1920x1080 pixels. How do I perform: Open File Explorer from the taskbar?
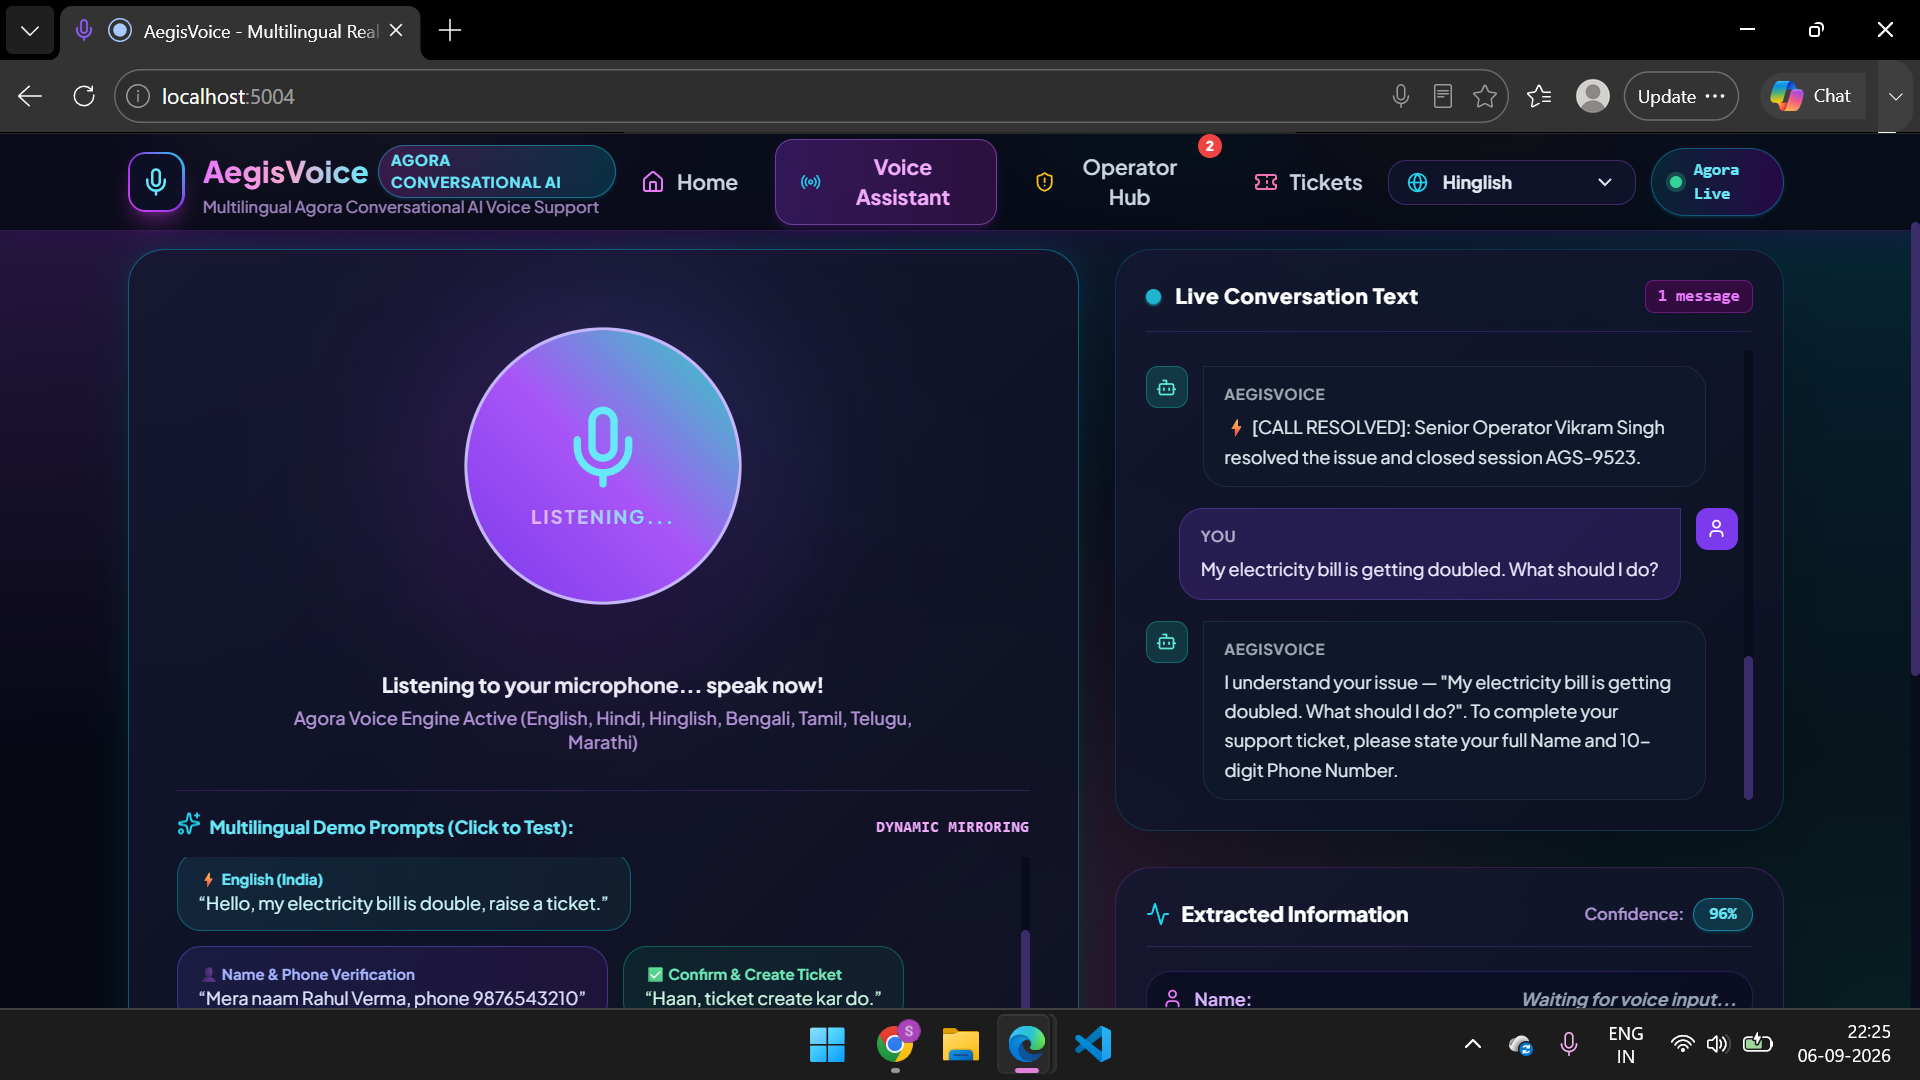(x=960, y=1044)
